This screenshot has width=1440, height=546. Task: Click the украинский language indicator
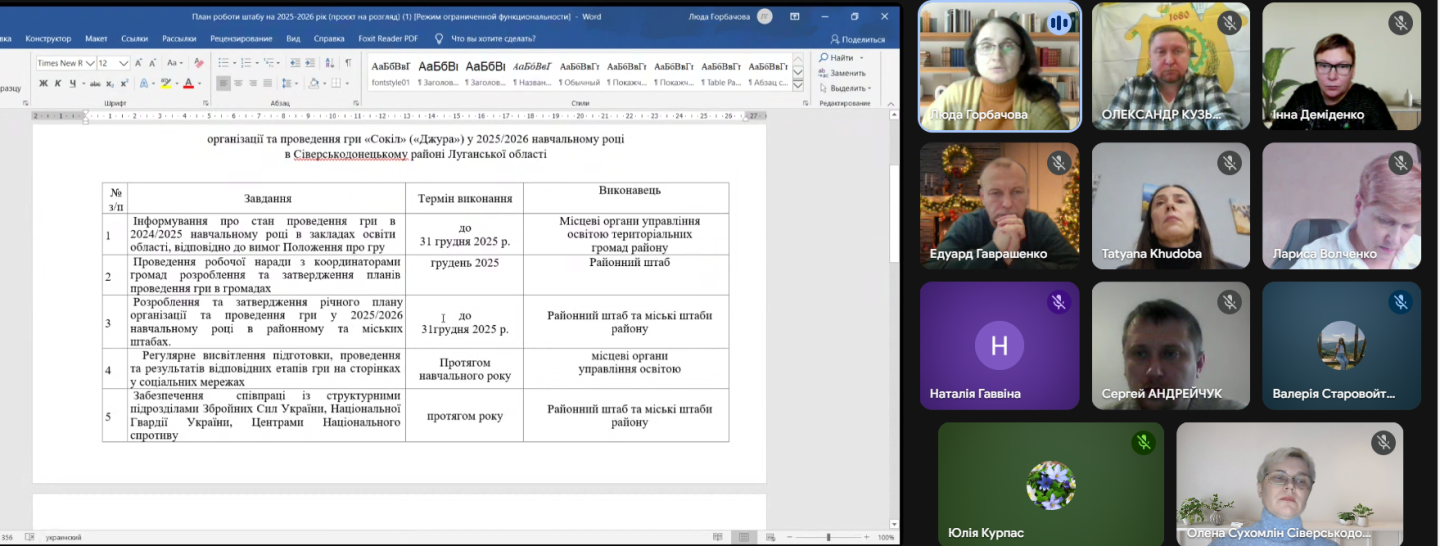tap(63, 537)
